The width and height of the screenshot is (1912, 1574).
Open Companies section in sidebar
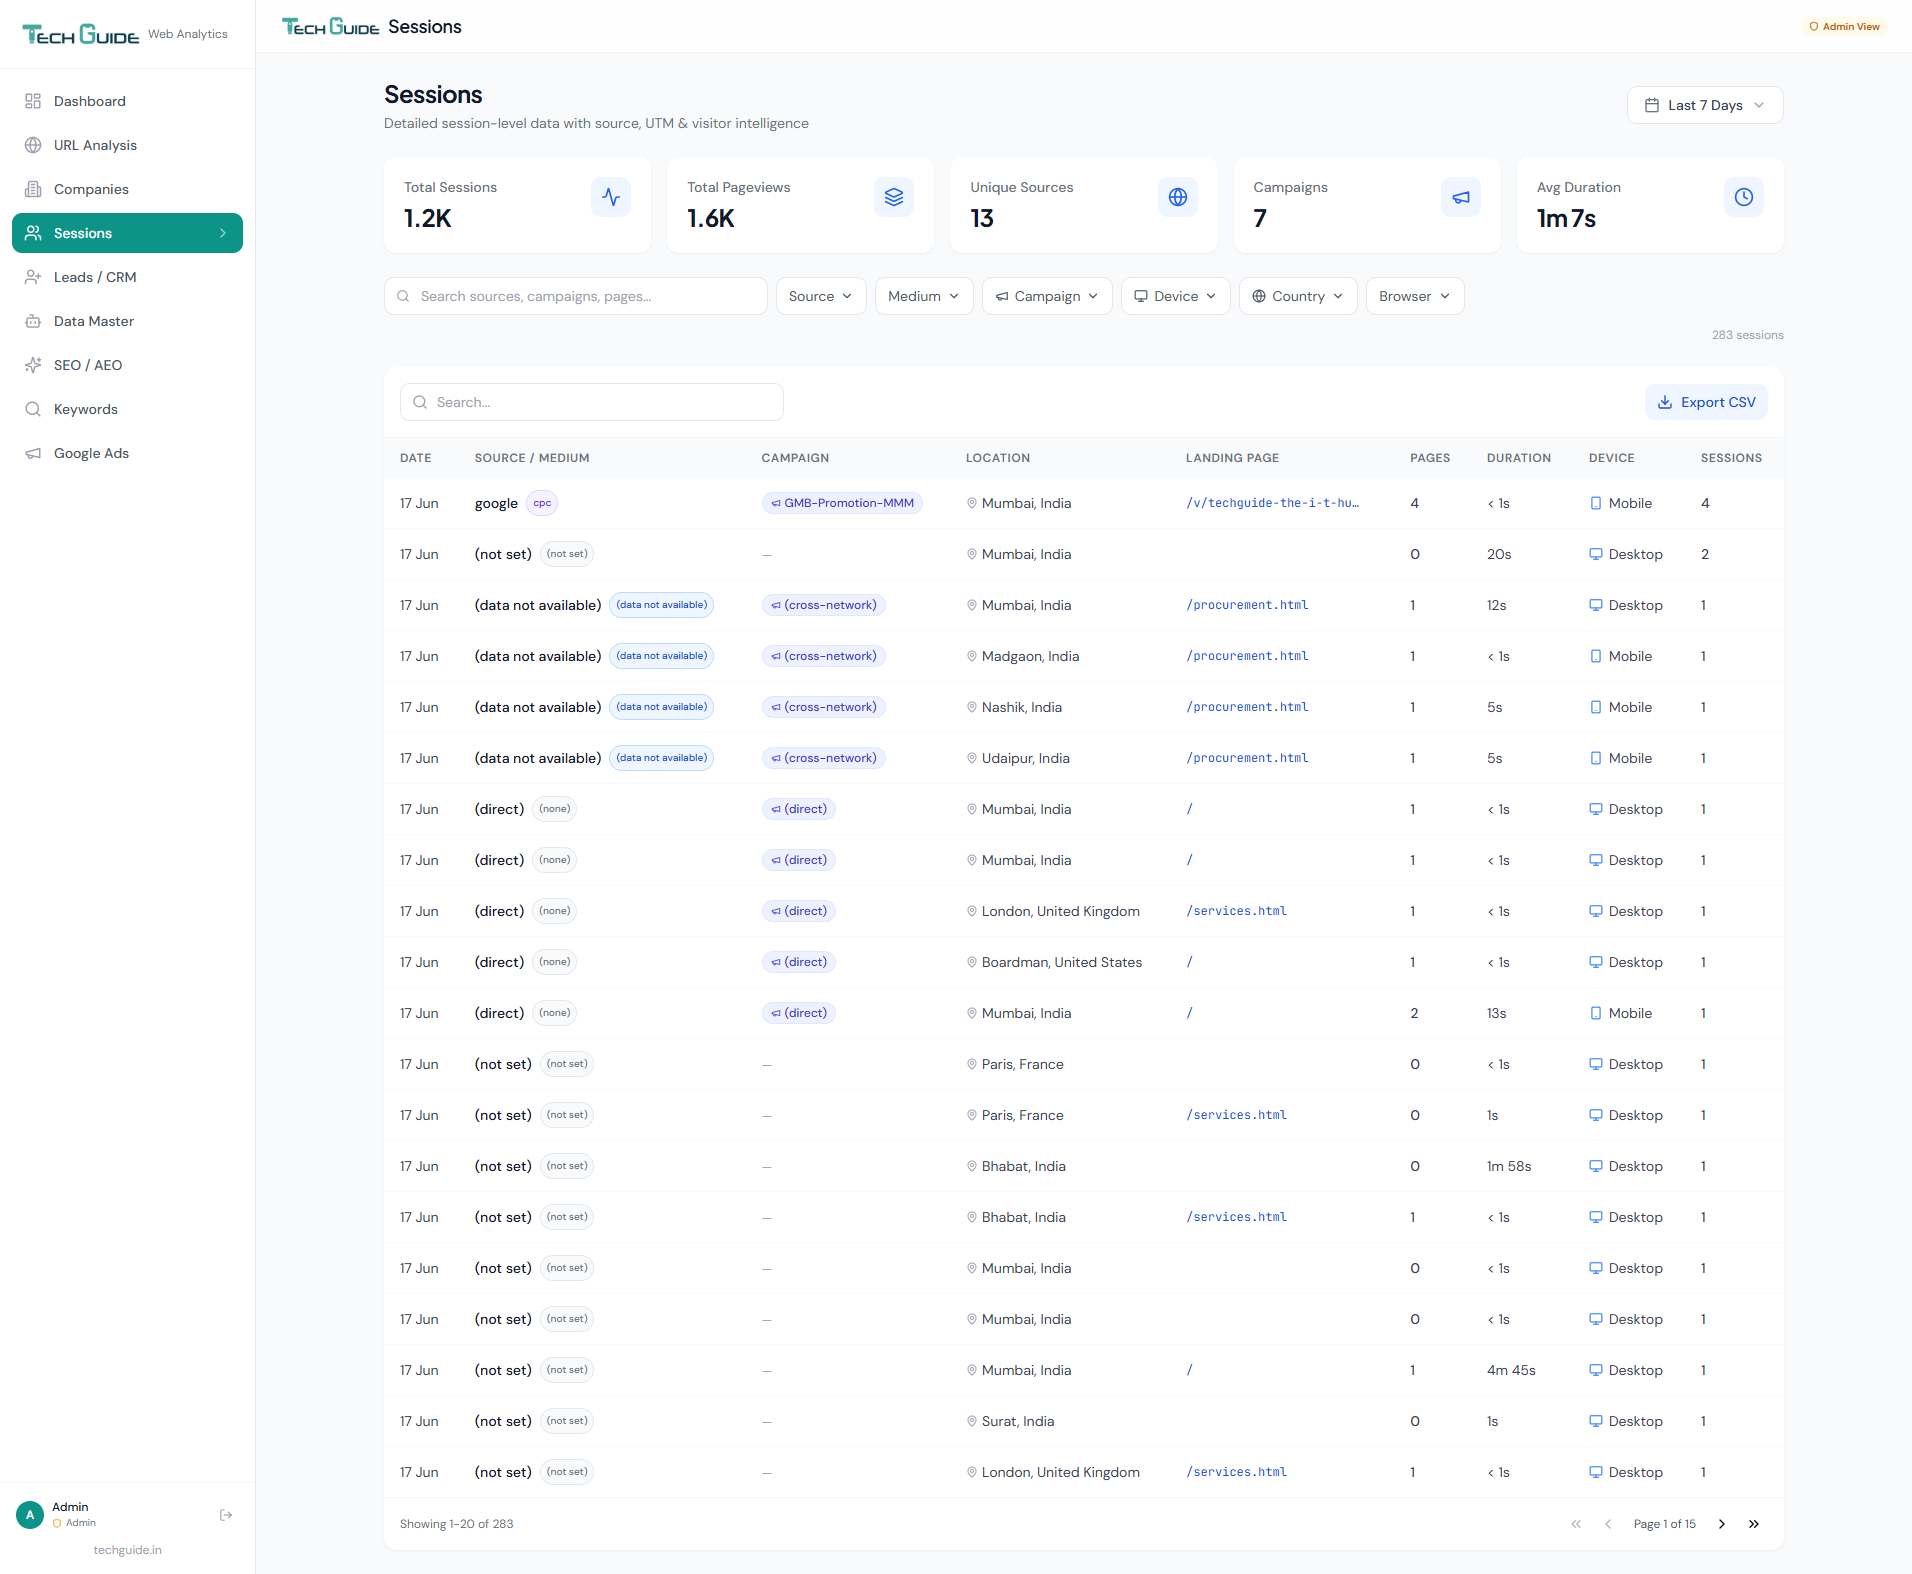click(x=127, y=189)
